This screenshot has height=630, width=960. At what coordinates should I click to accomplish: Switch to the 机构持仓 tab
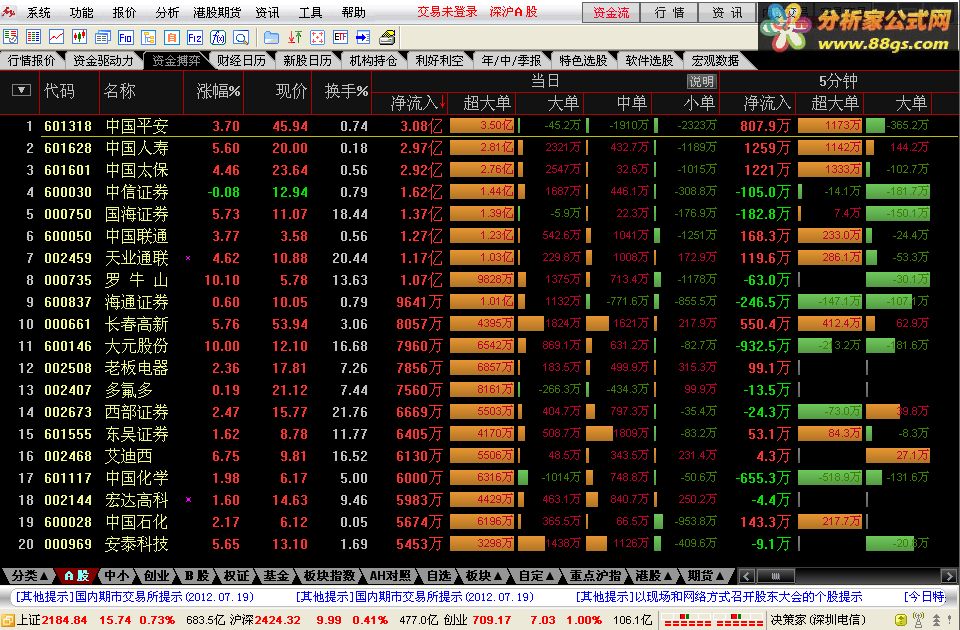373,60
